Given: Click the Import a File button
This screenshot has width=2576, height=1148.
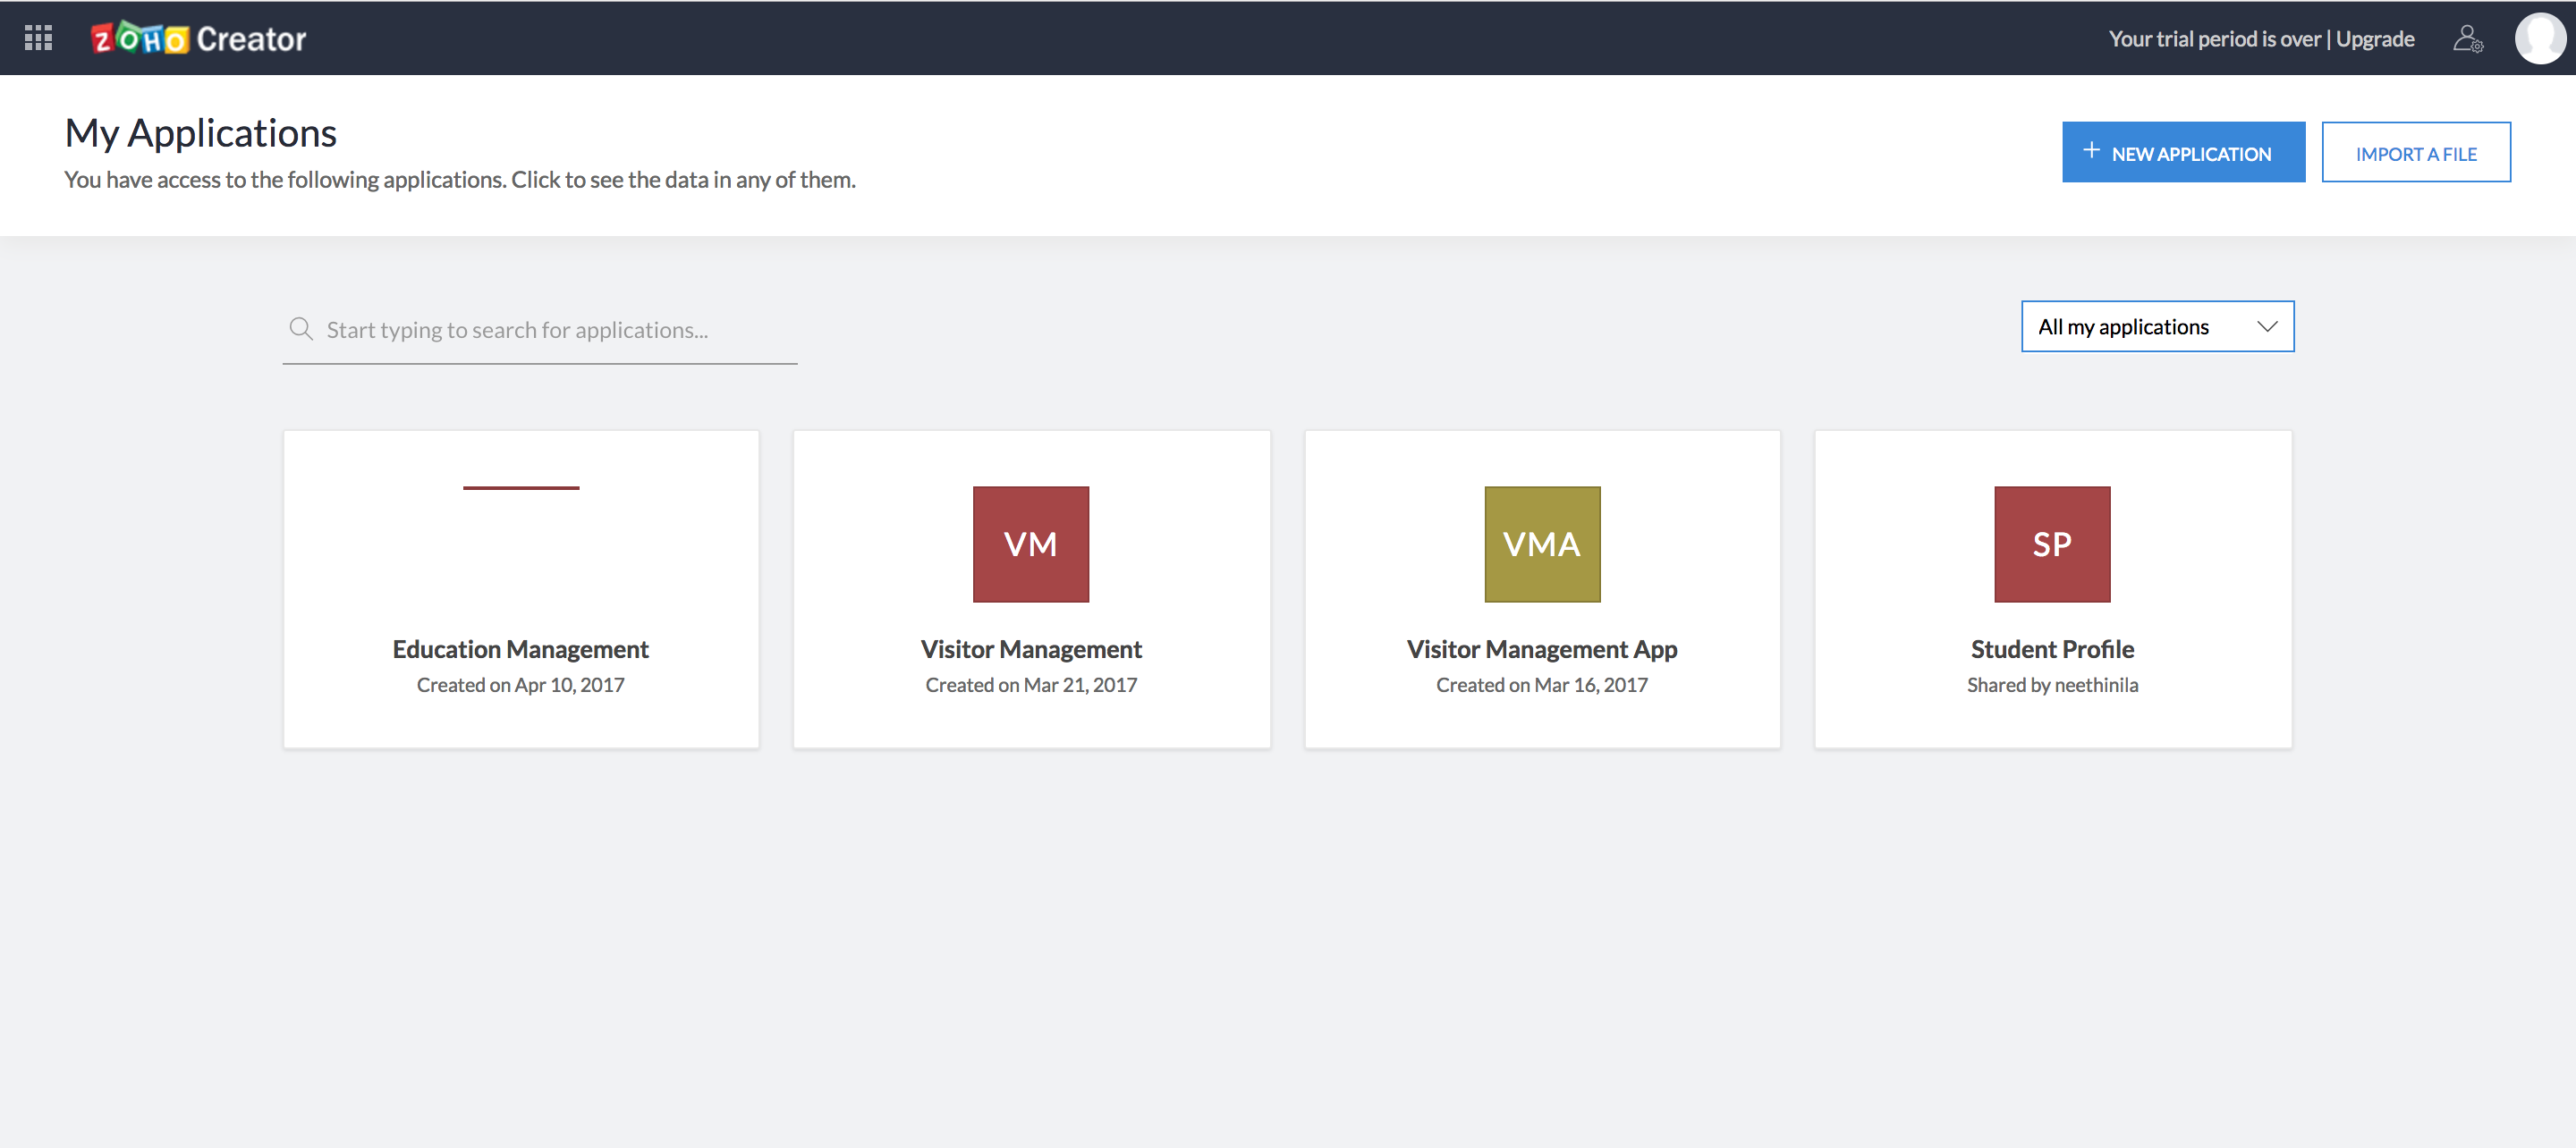Looking at the screenshot, I should (x=2415, y=152).
